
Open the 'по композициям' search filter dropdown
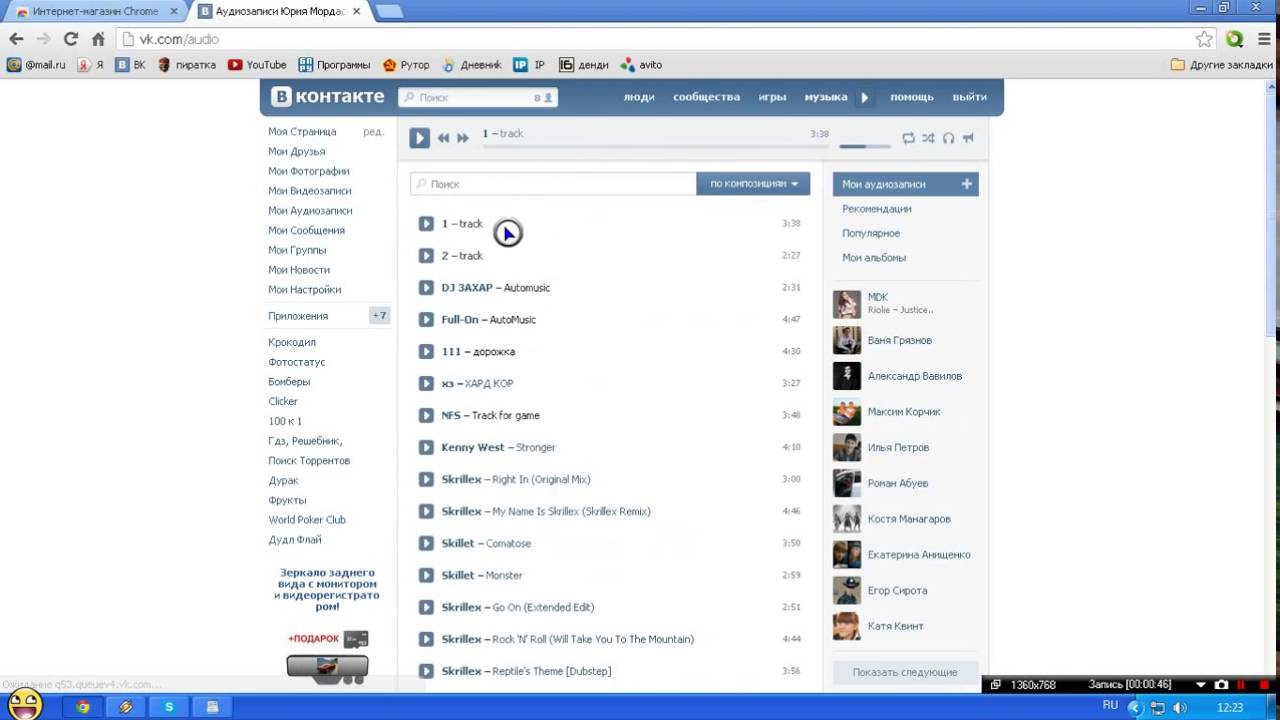(753, 184)
